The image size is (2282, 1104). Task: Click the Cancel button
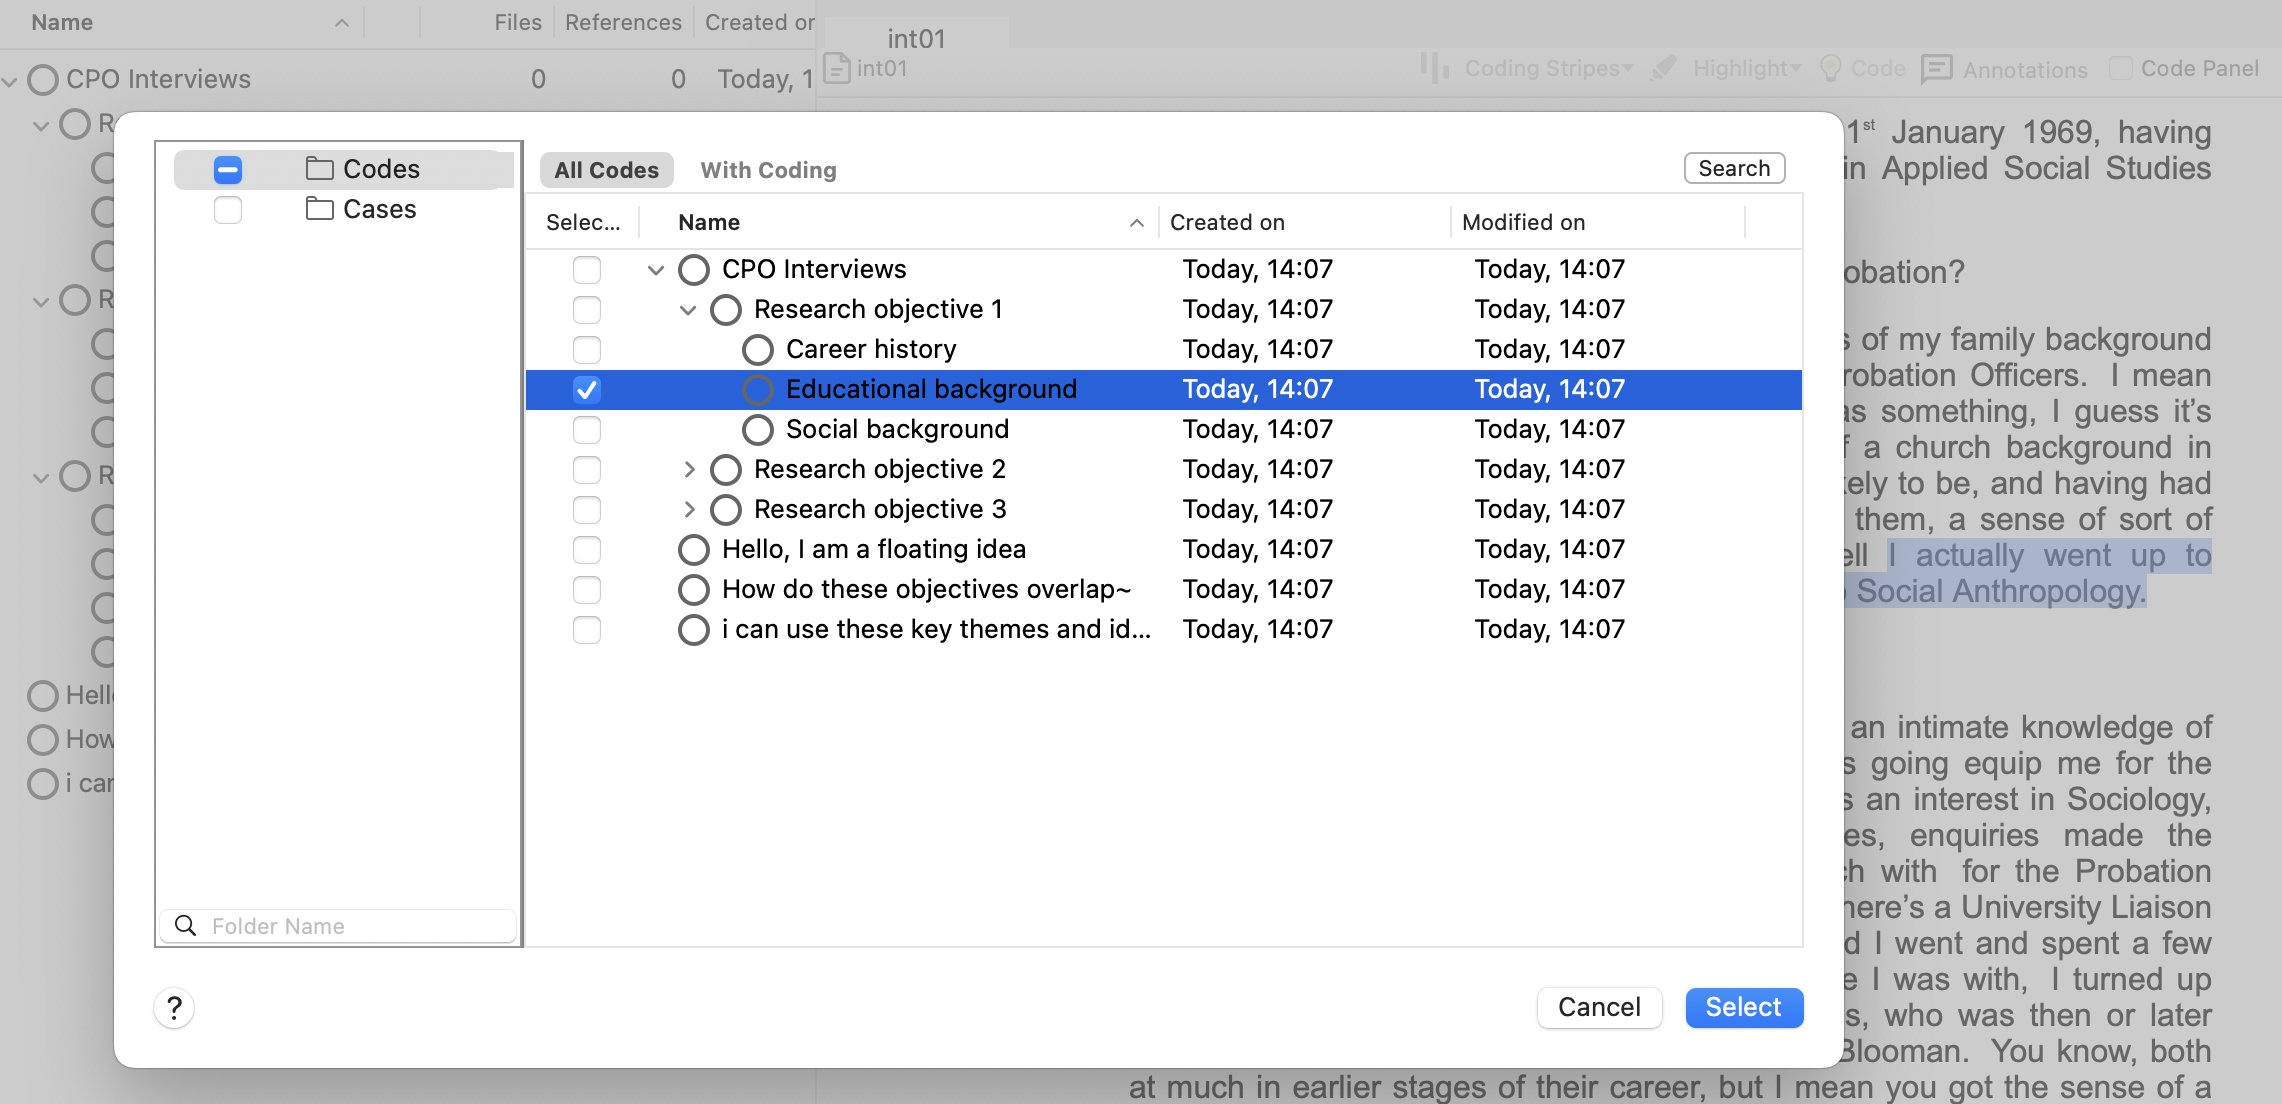pos(1598,1007)
